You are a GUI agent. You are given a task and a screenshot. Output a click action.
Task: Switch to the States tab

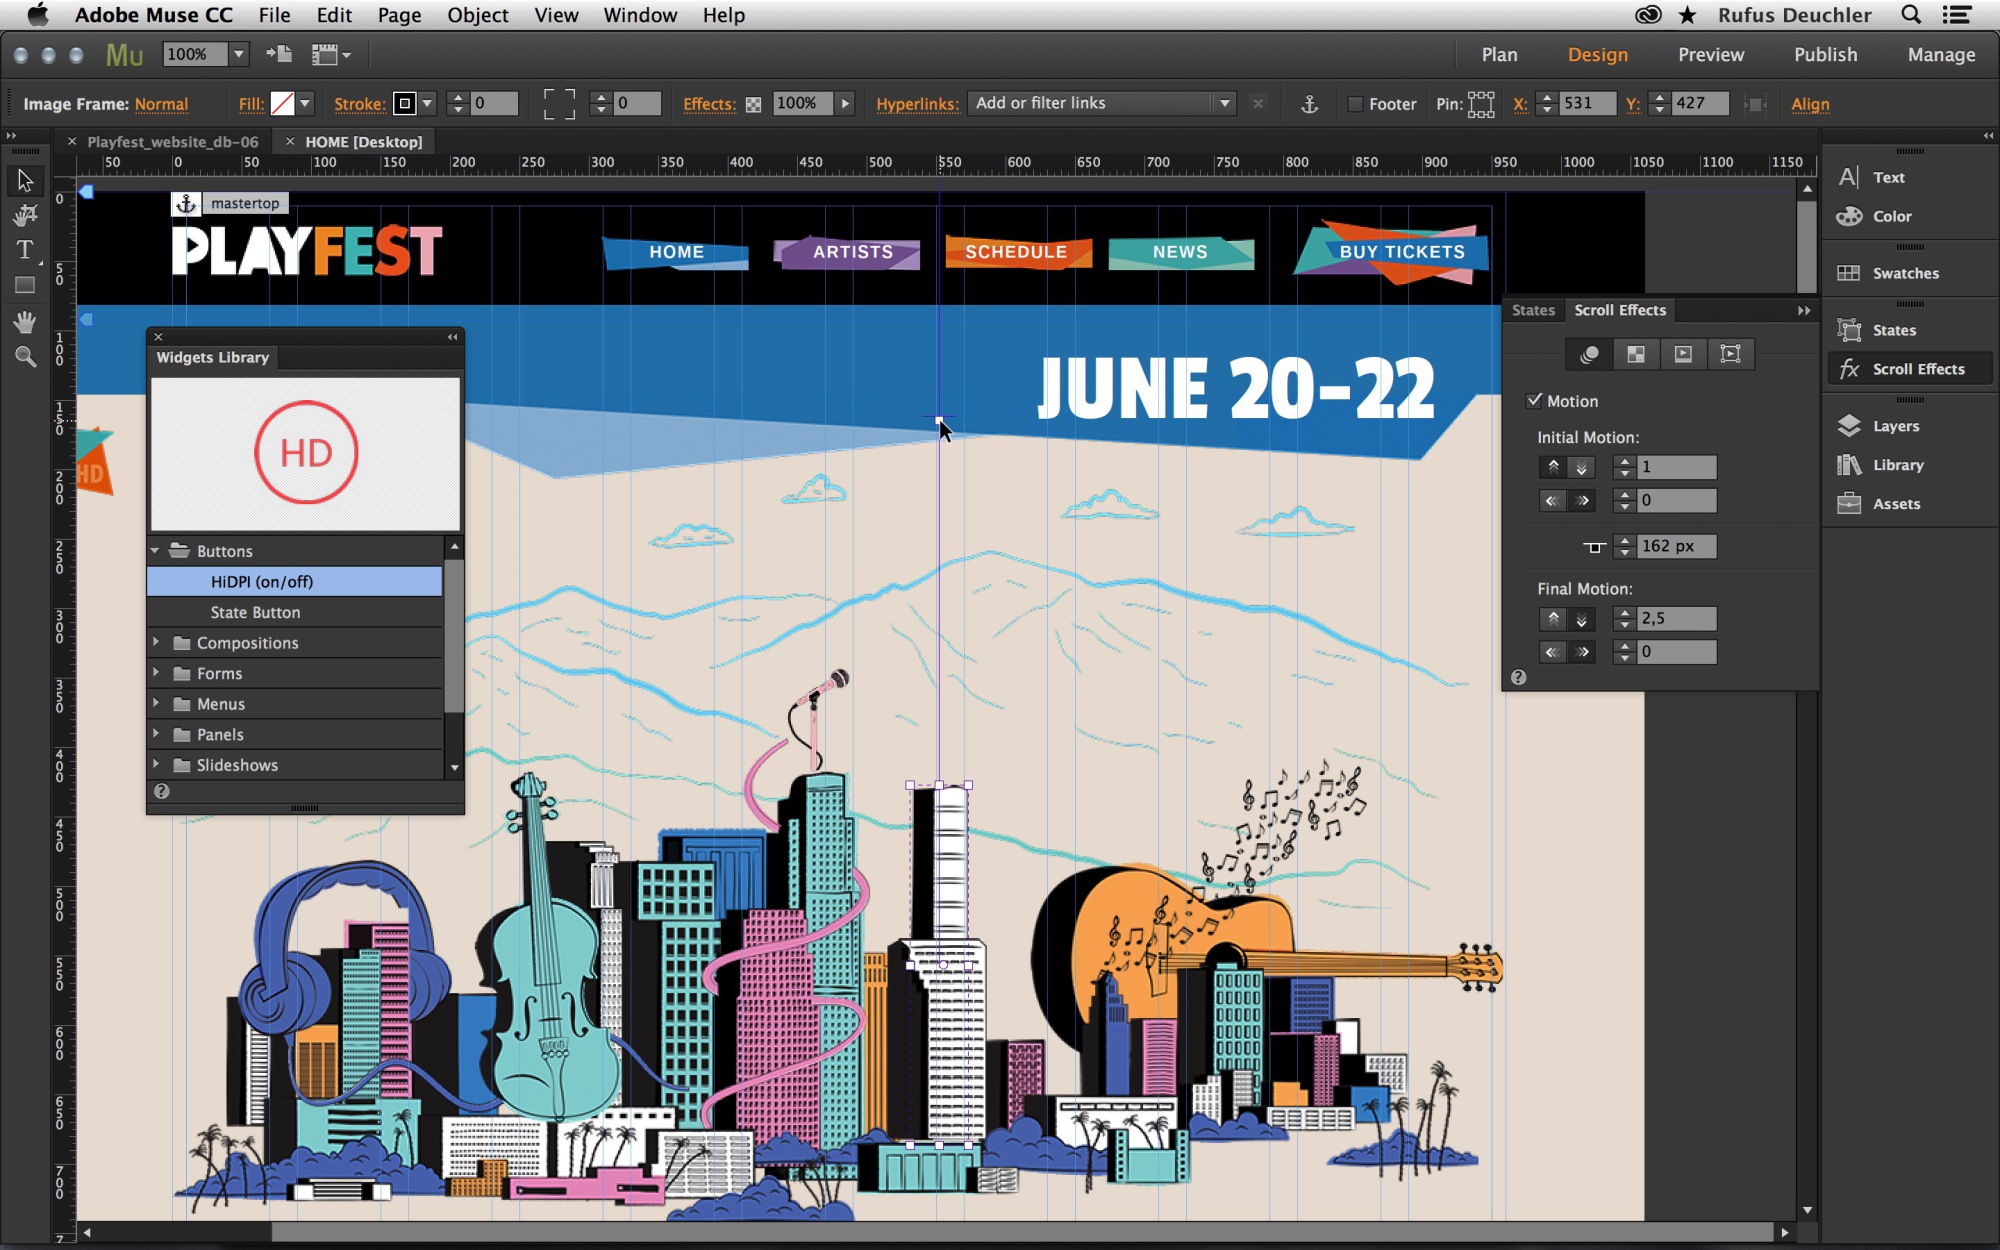[1532, 310]
